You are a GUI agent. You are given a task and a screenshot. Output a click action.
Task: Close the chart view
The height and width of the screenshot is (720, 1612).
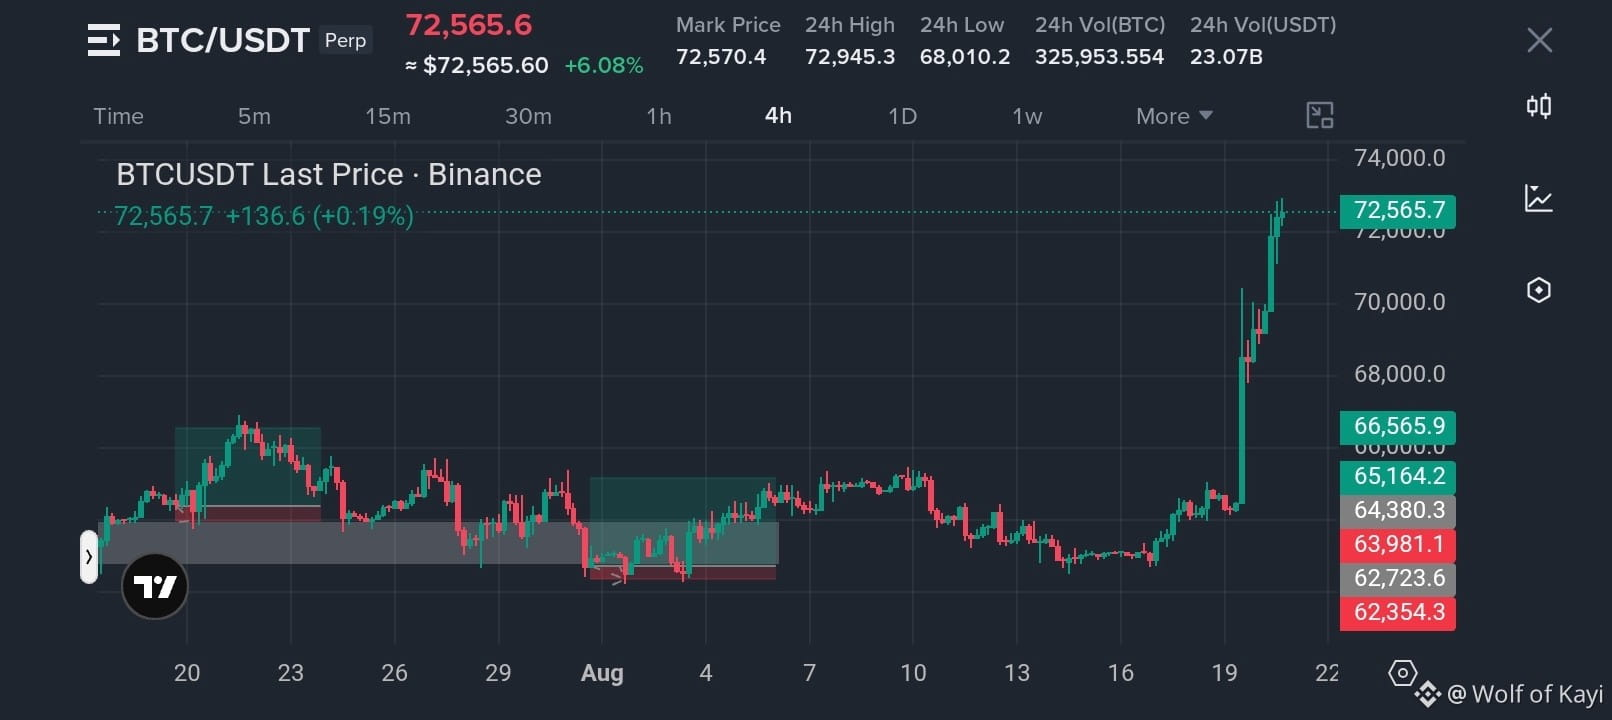(1539, 40)
